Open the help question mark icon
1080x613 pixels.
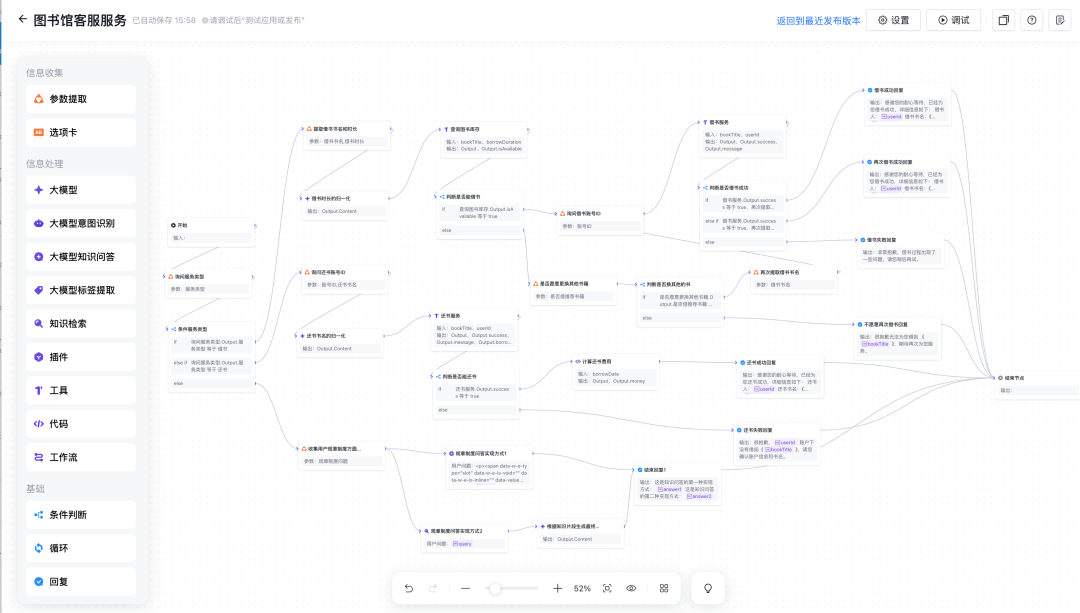(1031, 20)
